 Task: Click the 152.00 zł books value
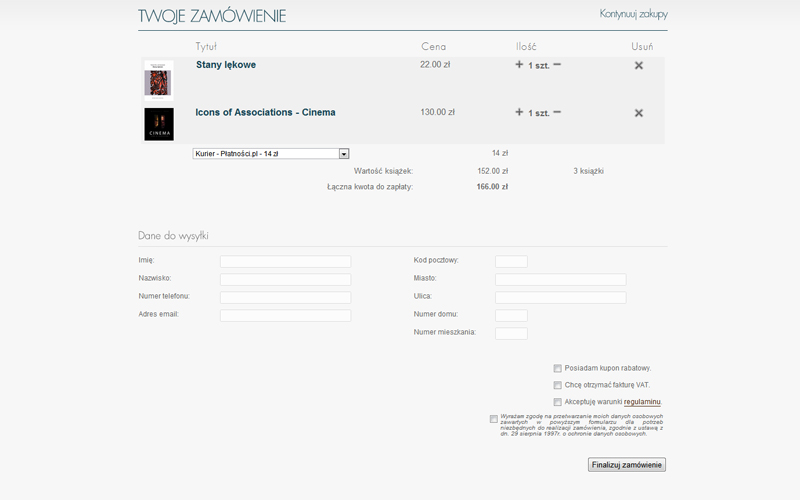click(492, 171)
